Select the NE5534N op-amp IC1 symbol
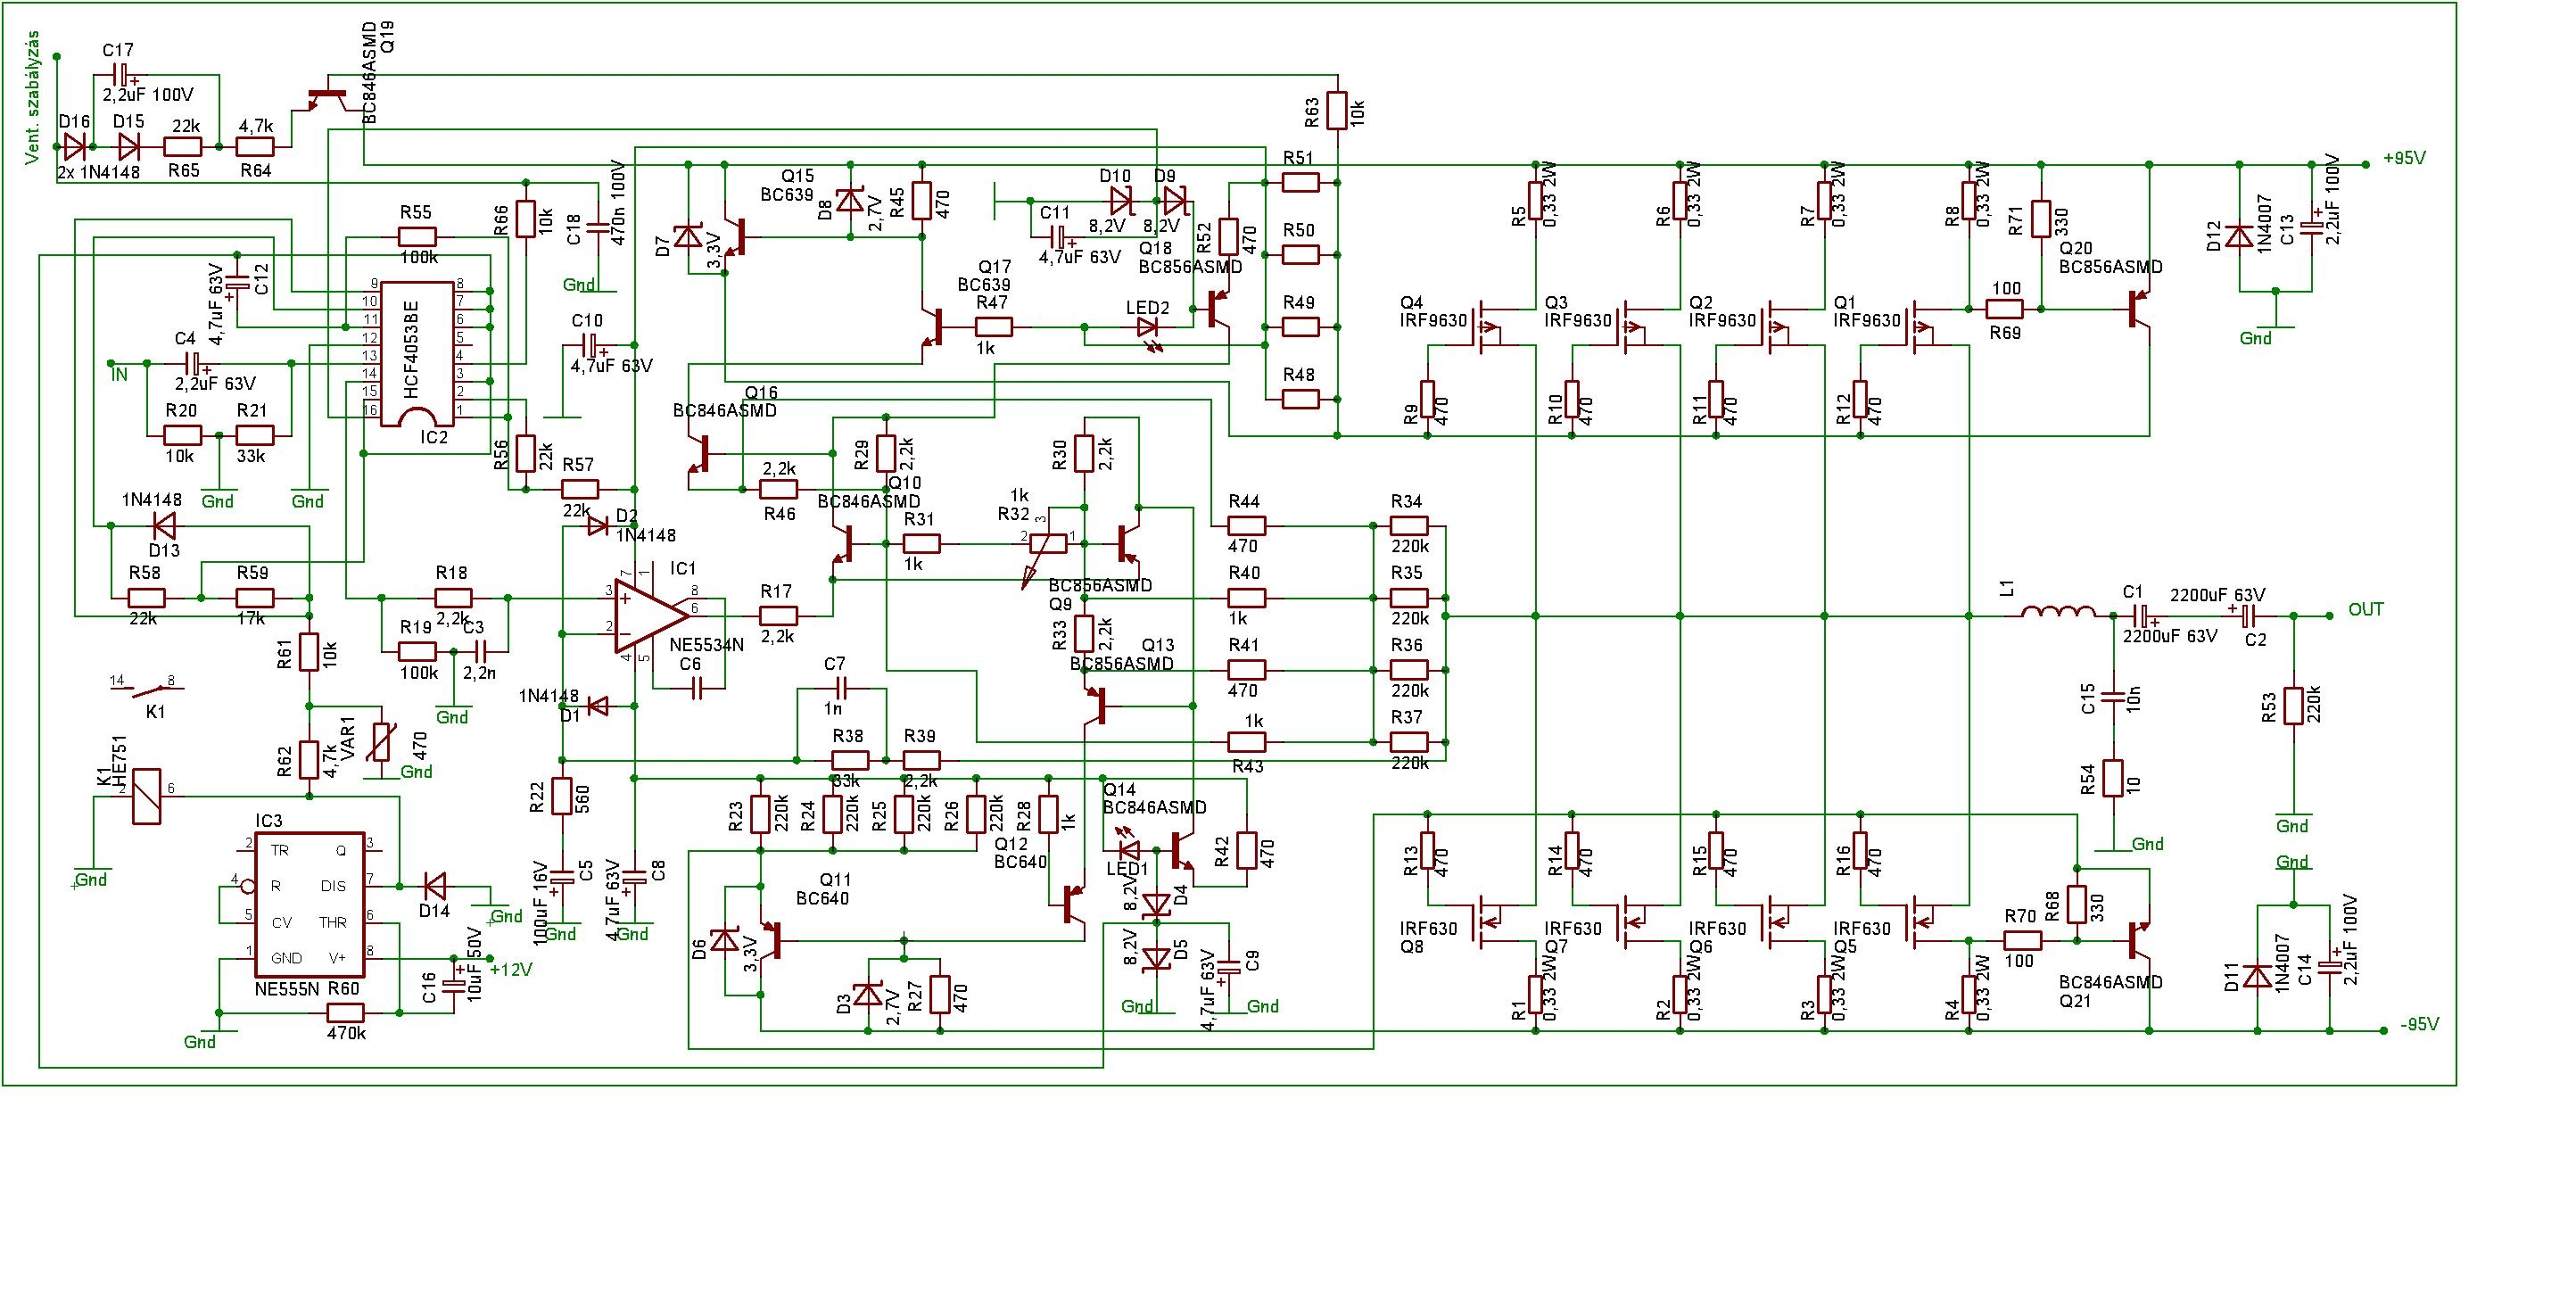The image size is (2576, 1297). click(x=652, y=616)
